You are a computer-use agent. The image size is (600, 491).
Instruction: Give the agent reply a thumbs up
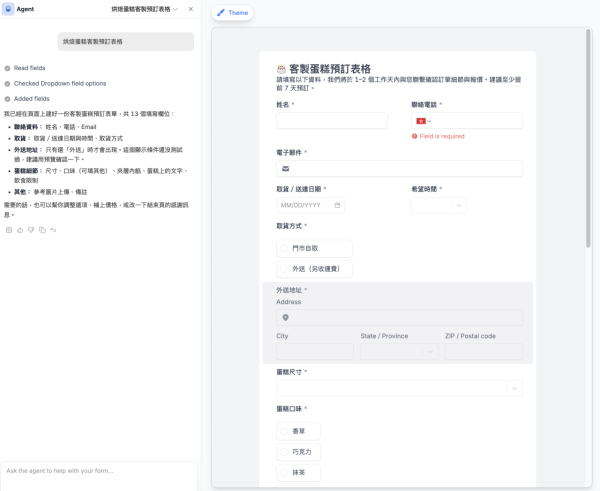(20, 230)
